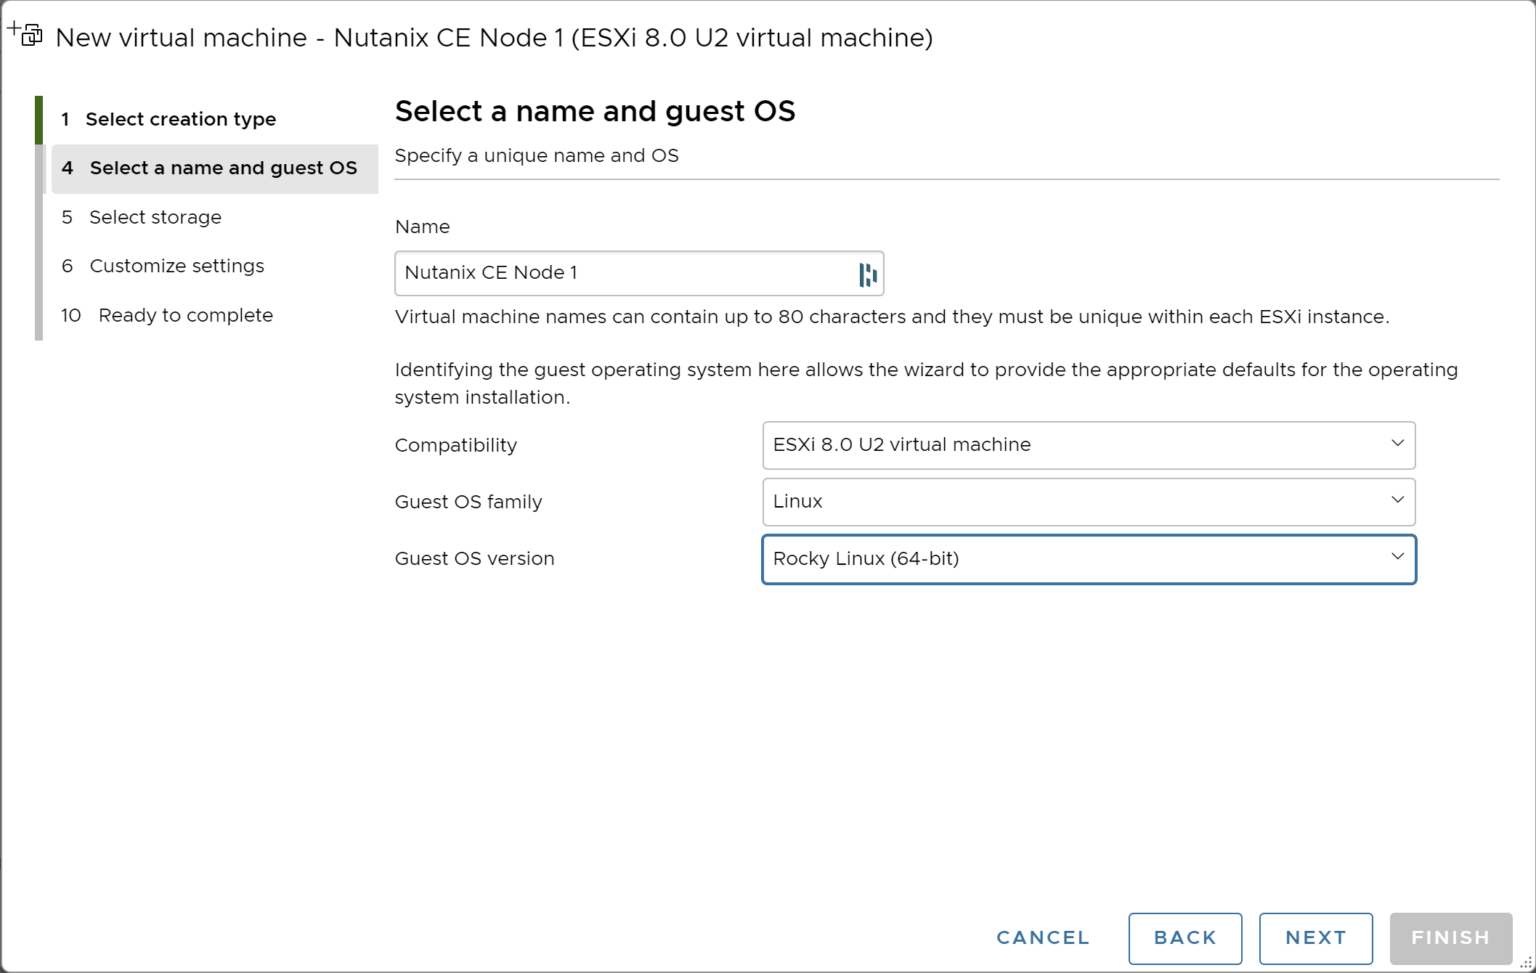Click the validation icon inside the Name field

[868, 273]
